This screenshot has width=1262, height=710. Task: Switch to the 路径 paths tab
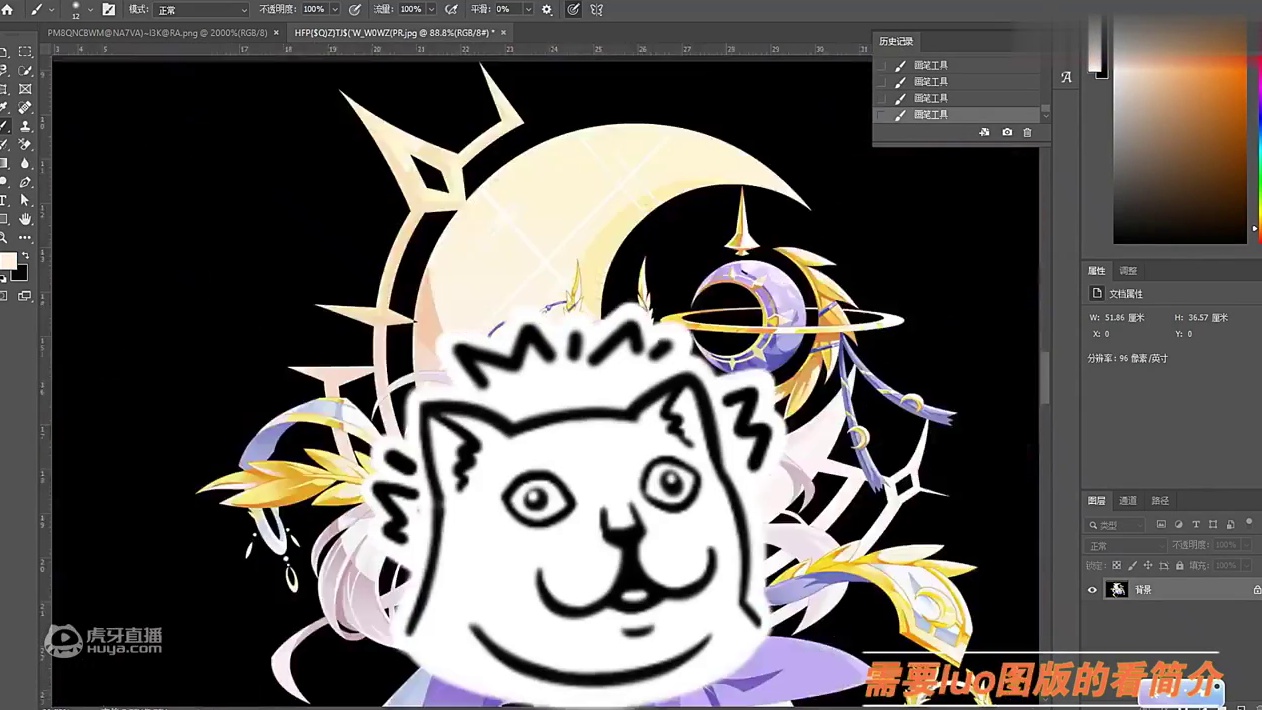(1160, 501)
